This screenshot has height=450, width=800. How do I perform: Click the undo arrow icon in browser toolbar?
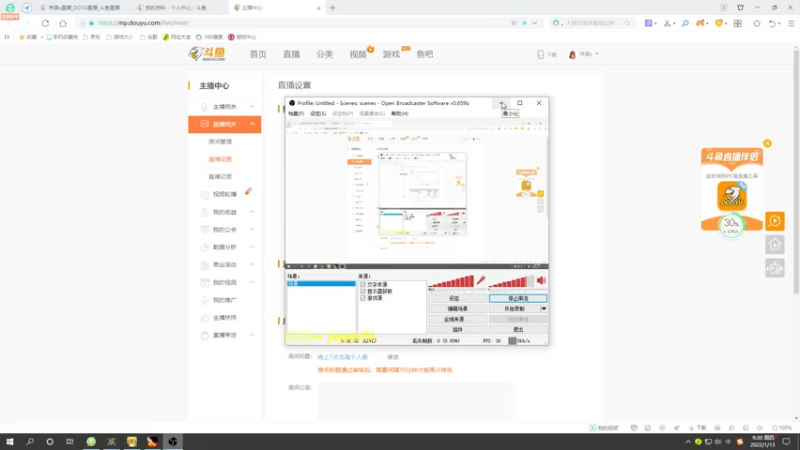point(772,23)
